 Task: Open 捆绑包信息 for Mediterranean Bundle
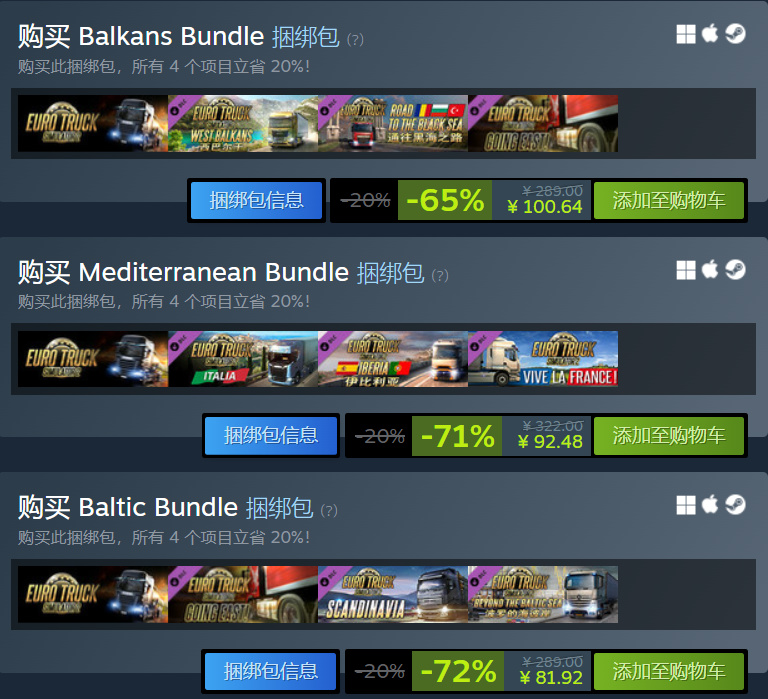[x=271, y=435]
